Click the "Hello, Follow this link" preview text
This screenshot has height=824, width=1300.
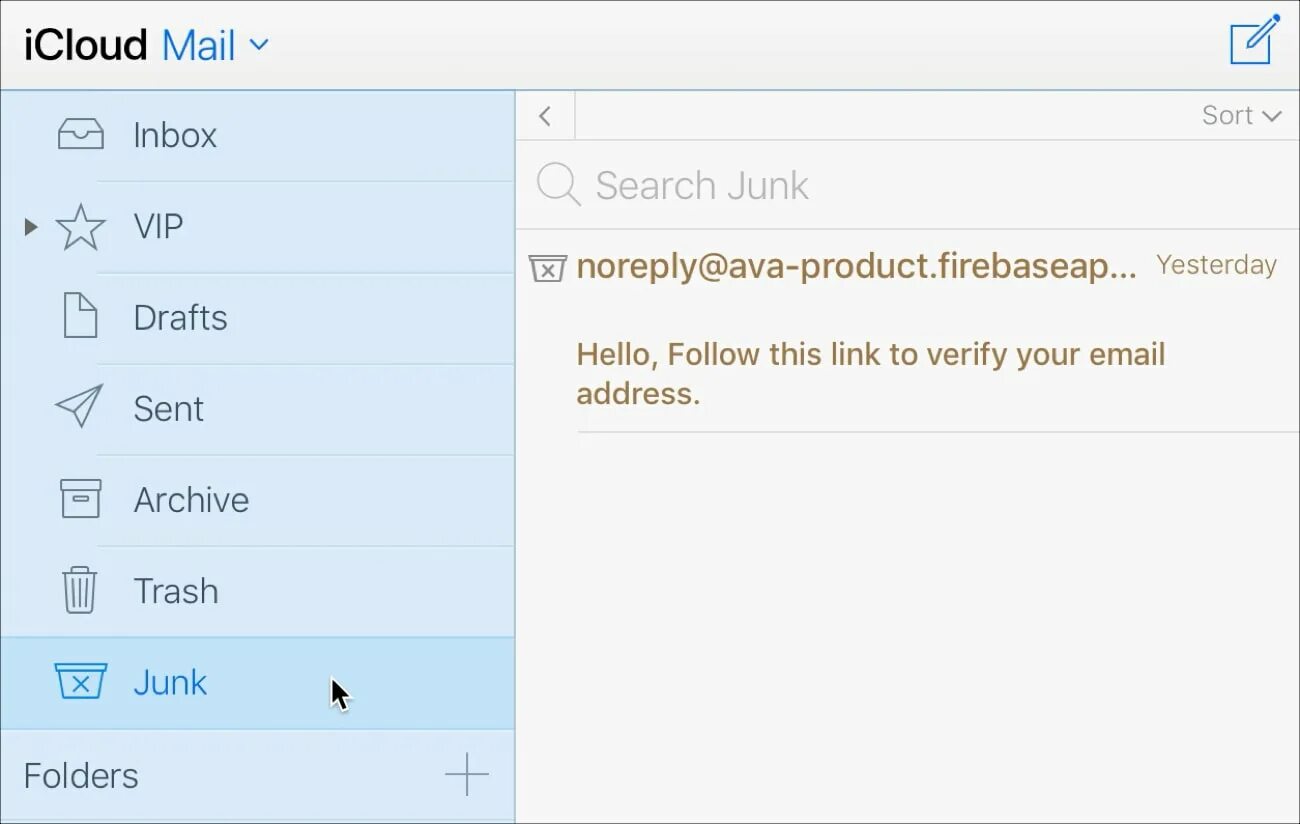tap(871, 373)
